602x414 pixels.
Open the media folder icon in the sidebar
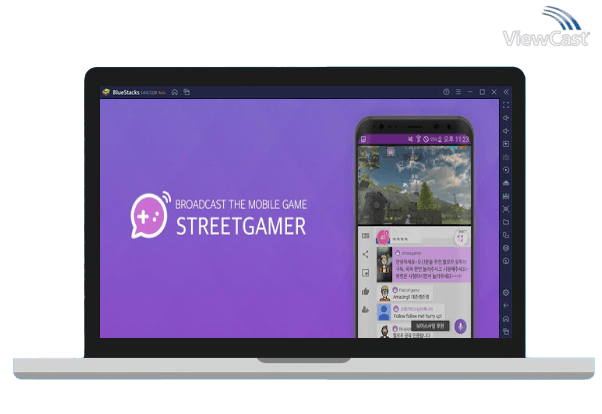[506, 222]
